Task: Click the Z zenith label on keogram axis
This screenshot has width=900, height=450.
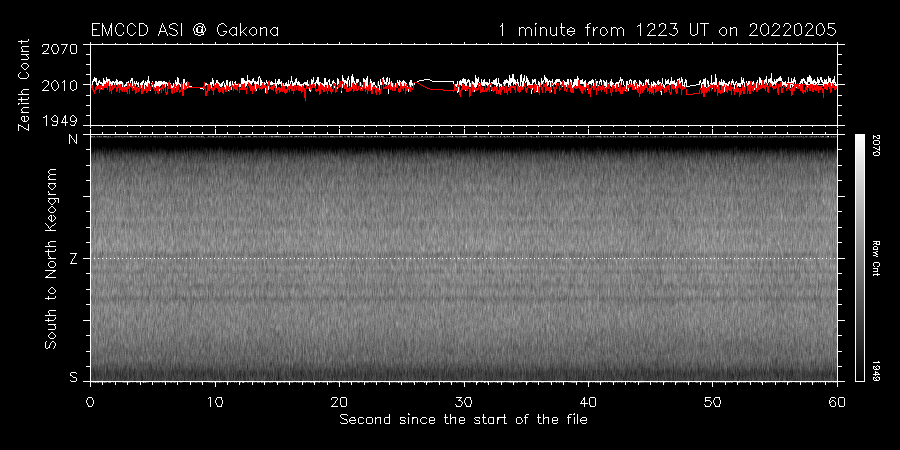Action: point(73,258)
